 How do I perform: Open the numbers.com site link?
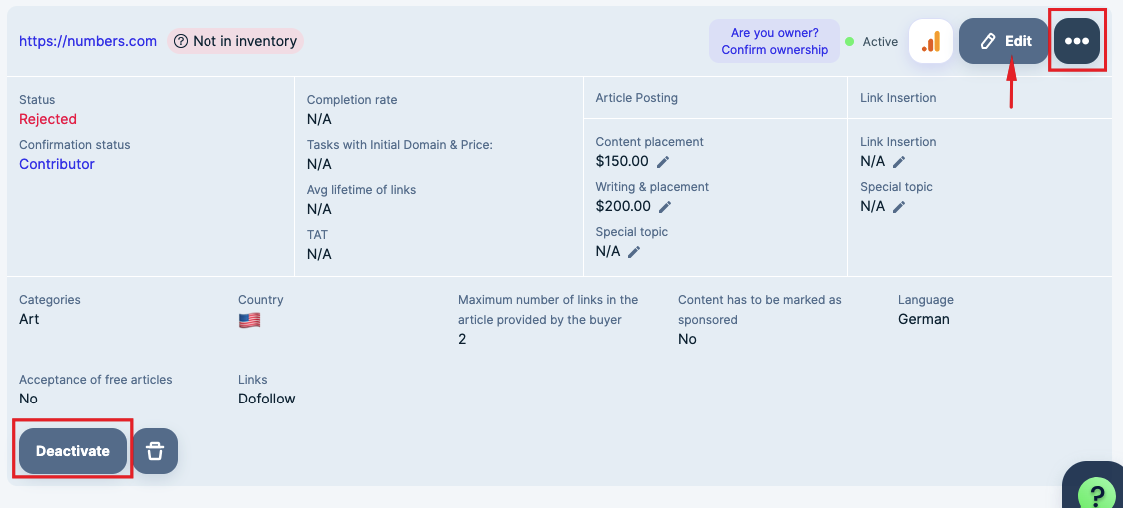[88, 42]
